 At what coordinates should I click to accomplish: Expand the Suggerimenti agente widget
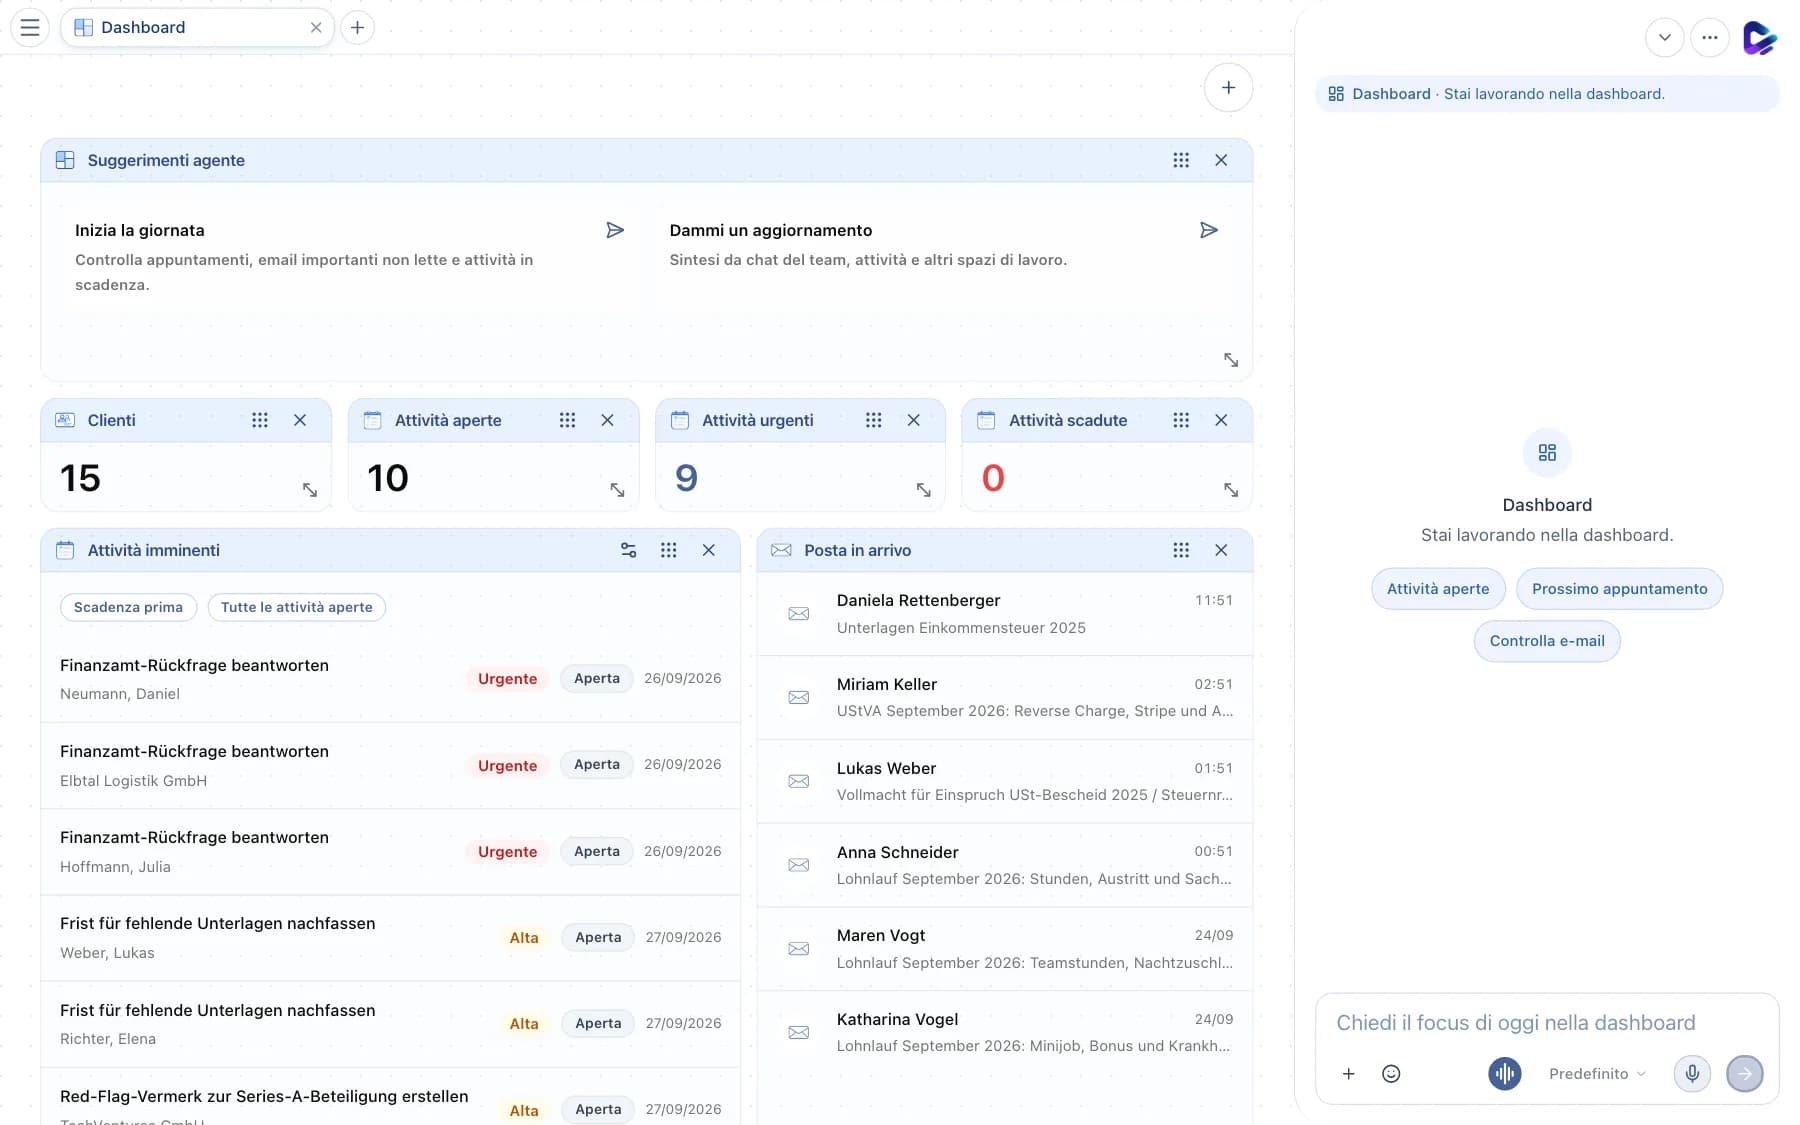1231,360
